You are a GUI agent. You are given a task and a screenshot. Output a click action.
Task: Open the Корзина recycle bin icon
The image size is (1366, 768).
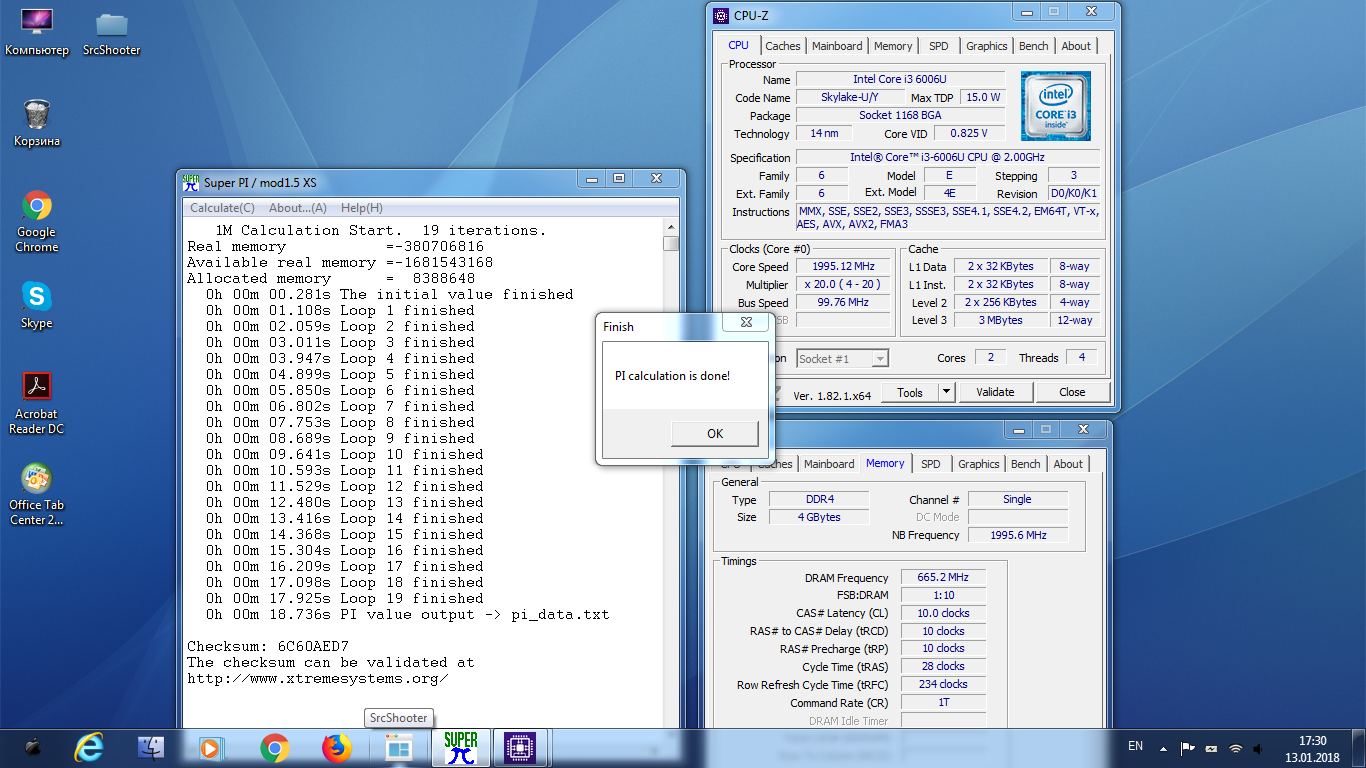37,122
